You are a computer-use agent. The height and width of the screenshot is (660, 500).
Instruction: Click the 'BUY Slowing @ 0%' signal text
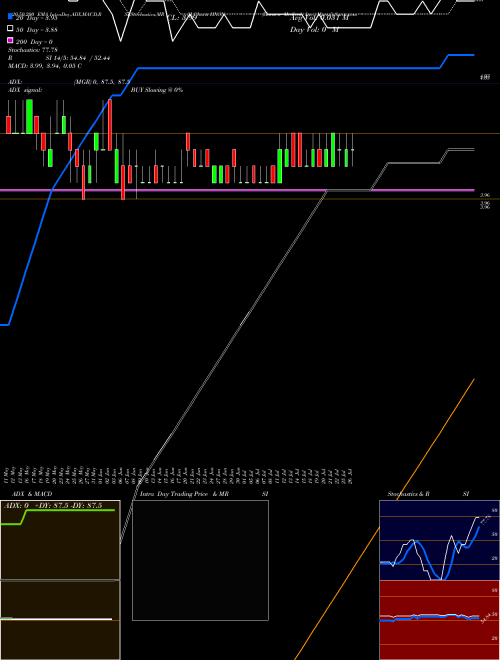click(x=157, y=90)
